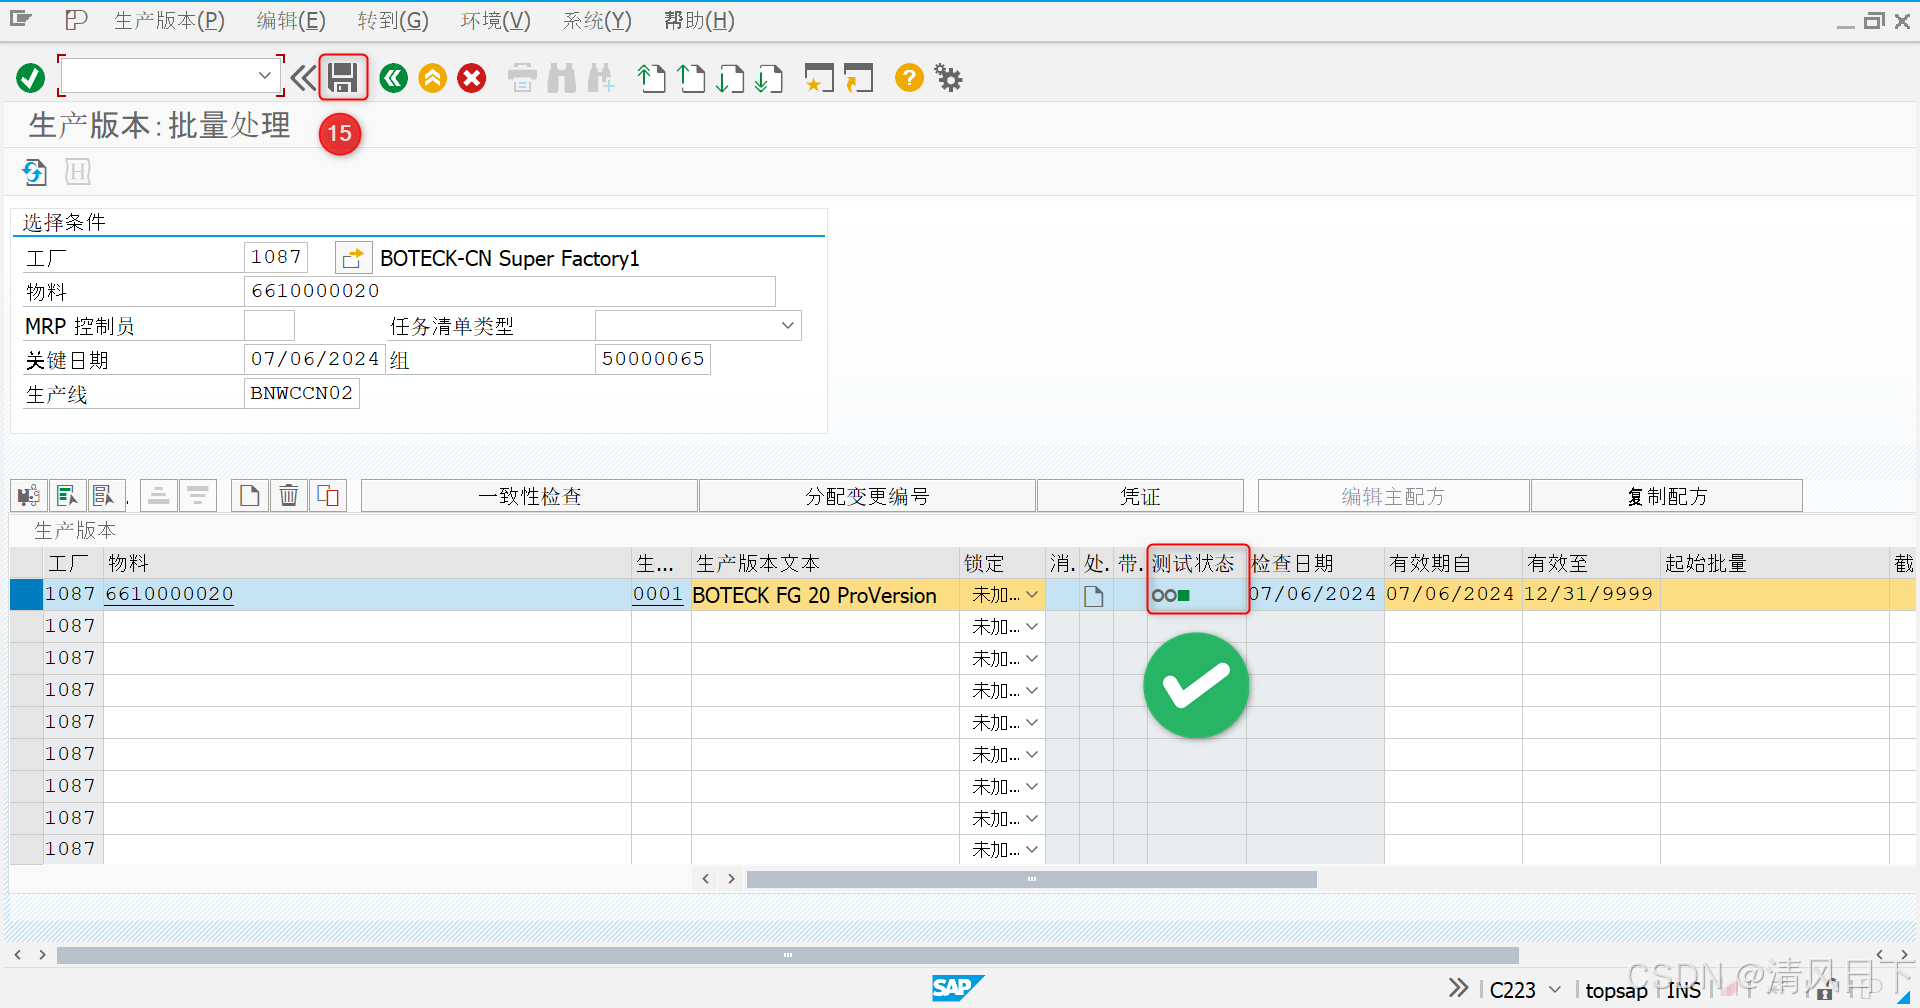
Task: Create desktop shortcut icon
Action: coord(858,78)
